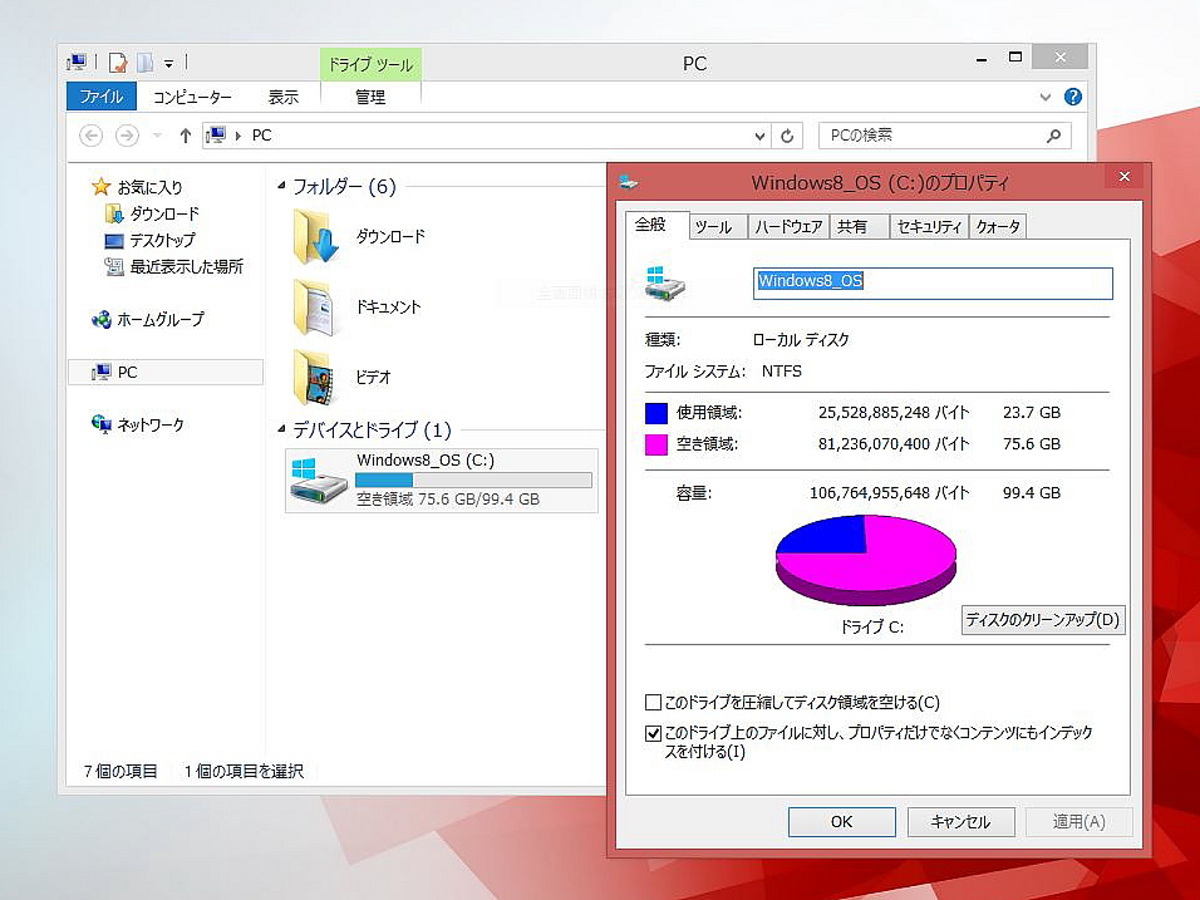Click the disk usage pie chart
This screenshot has width=1200, height=900.
(x=866, y=559)
